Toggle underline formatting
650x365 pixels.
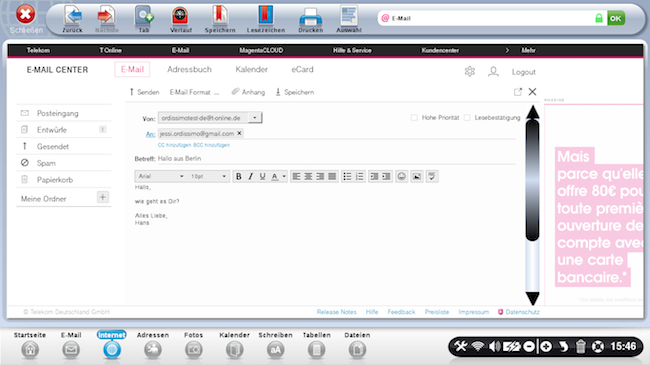coord(262,176)
